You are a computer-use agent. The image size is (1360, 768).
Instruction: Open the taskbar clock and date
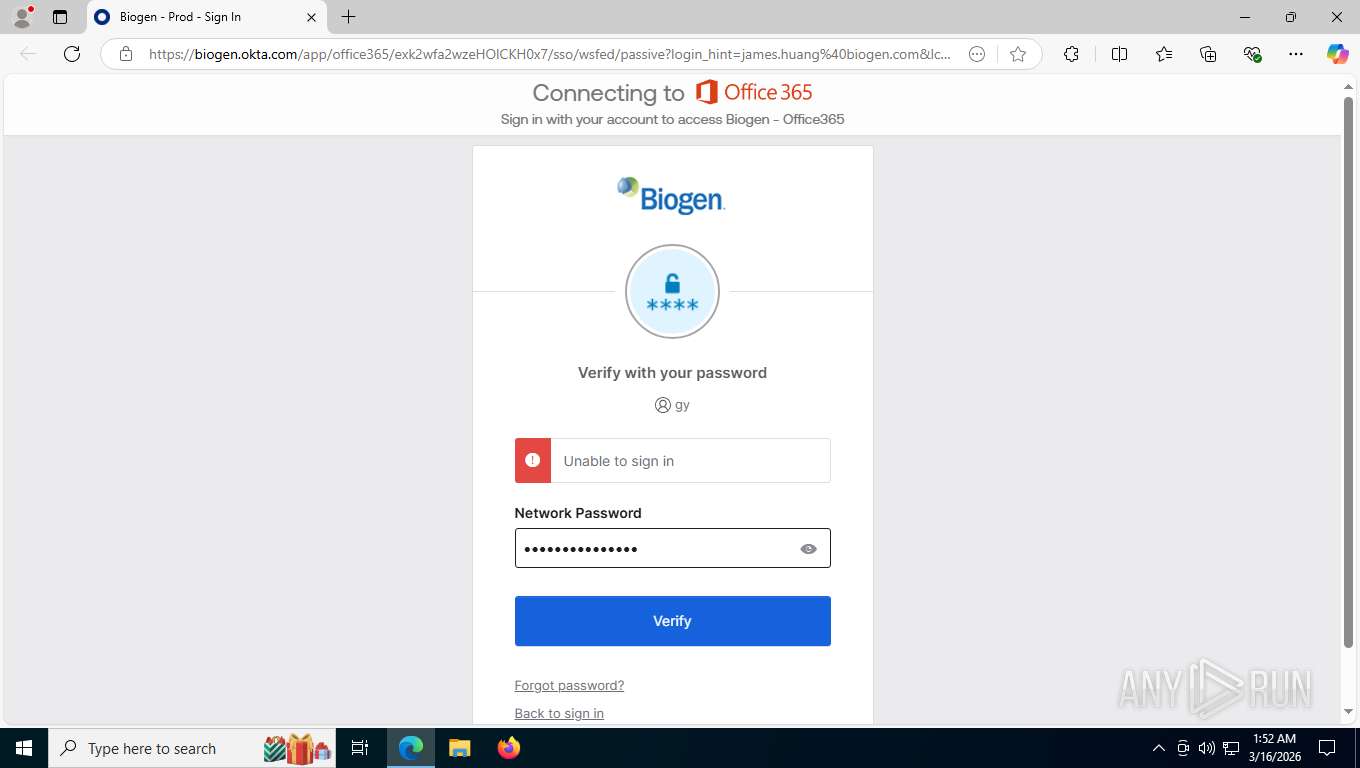(x=1274, y=748)
